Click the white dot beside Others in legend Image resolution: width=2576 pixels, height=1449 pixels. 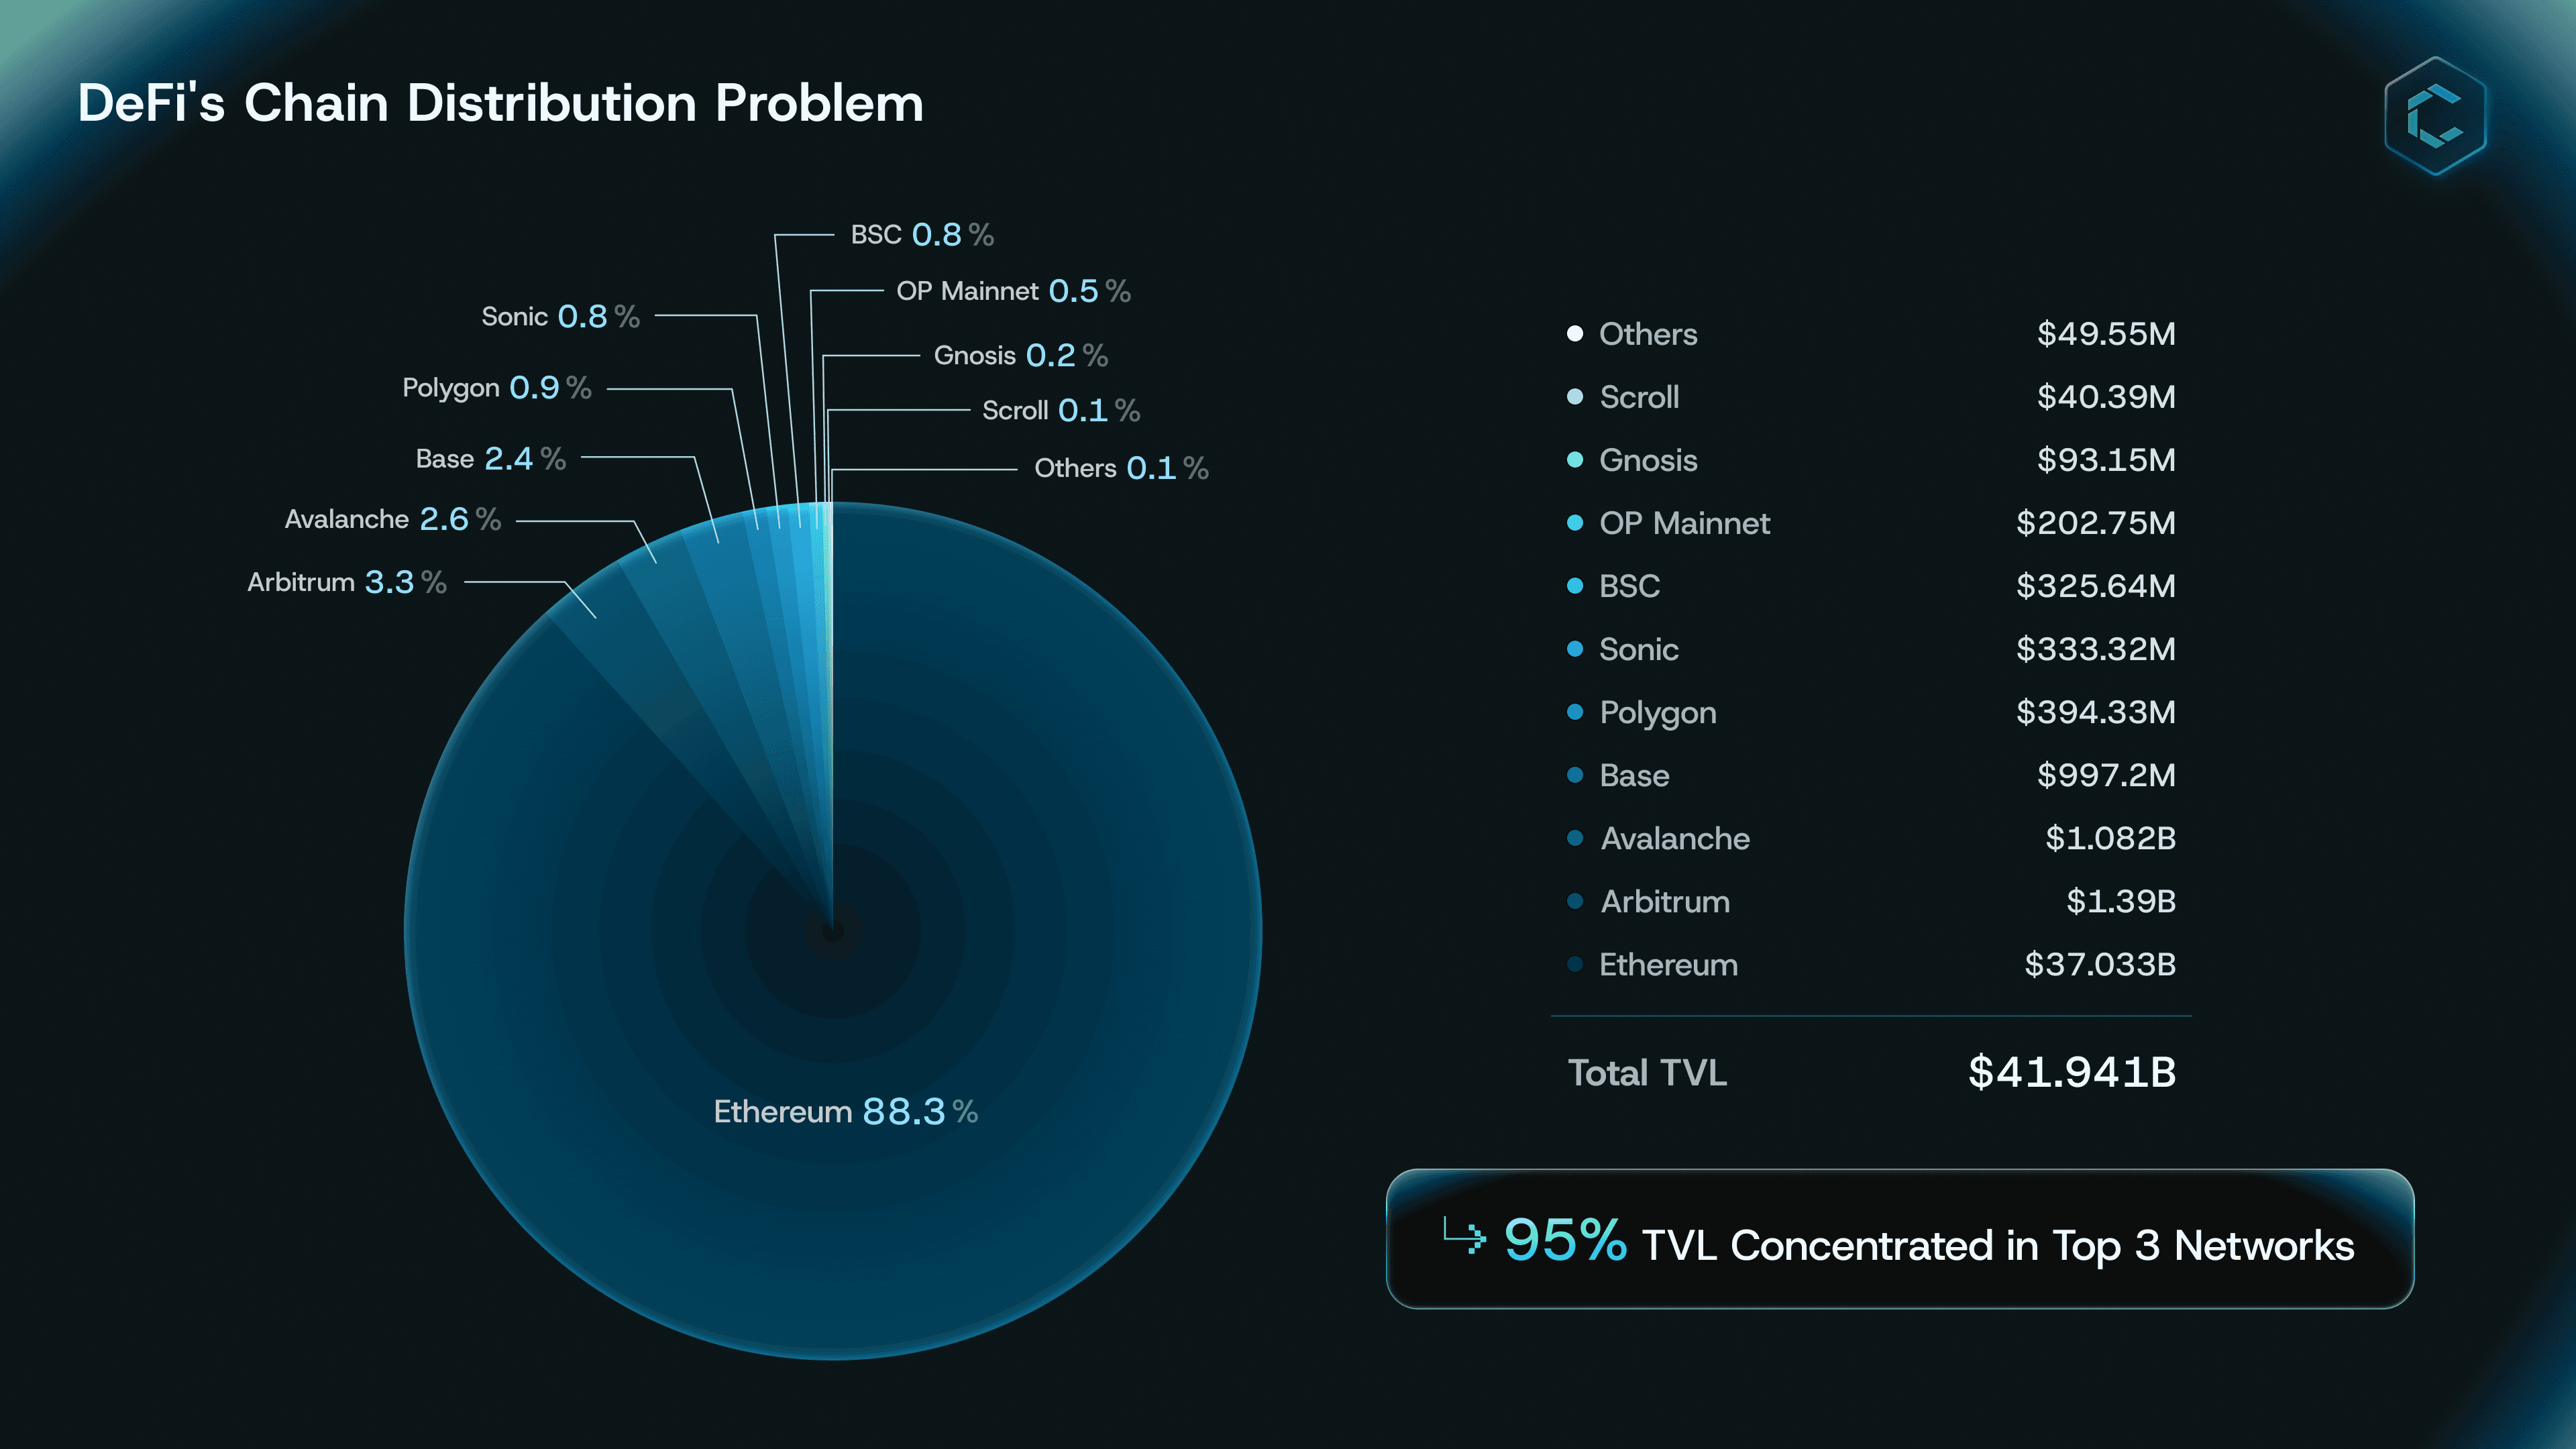1575,333
